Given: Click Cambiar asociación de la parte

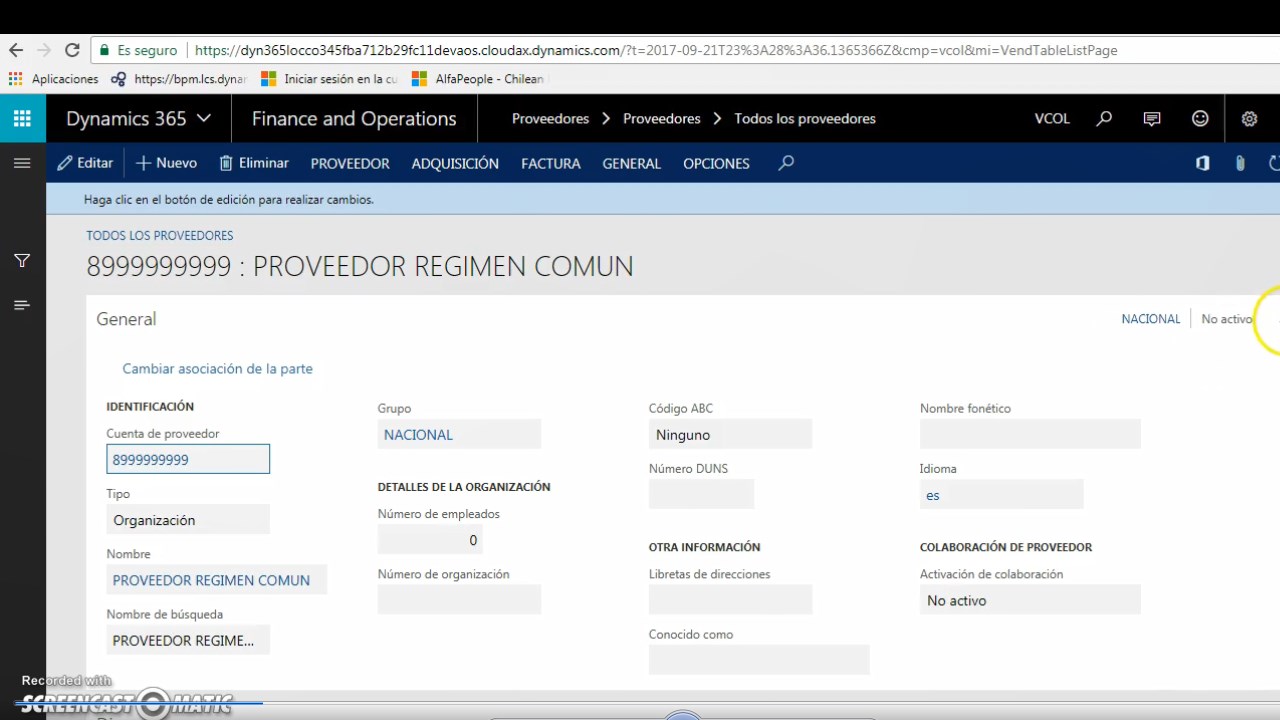Looking at the screenshot, I should pos(217,369).
